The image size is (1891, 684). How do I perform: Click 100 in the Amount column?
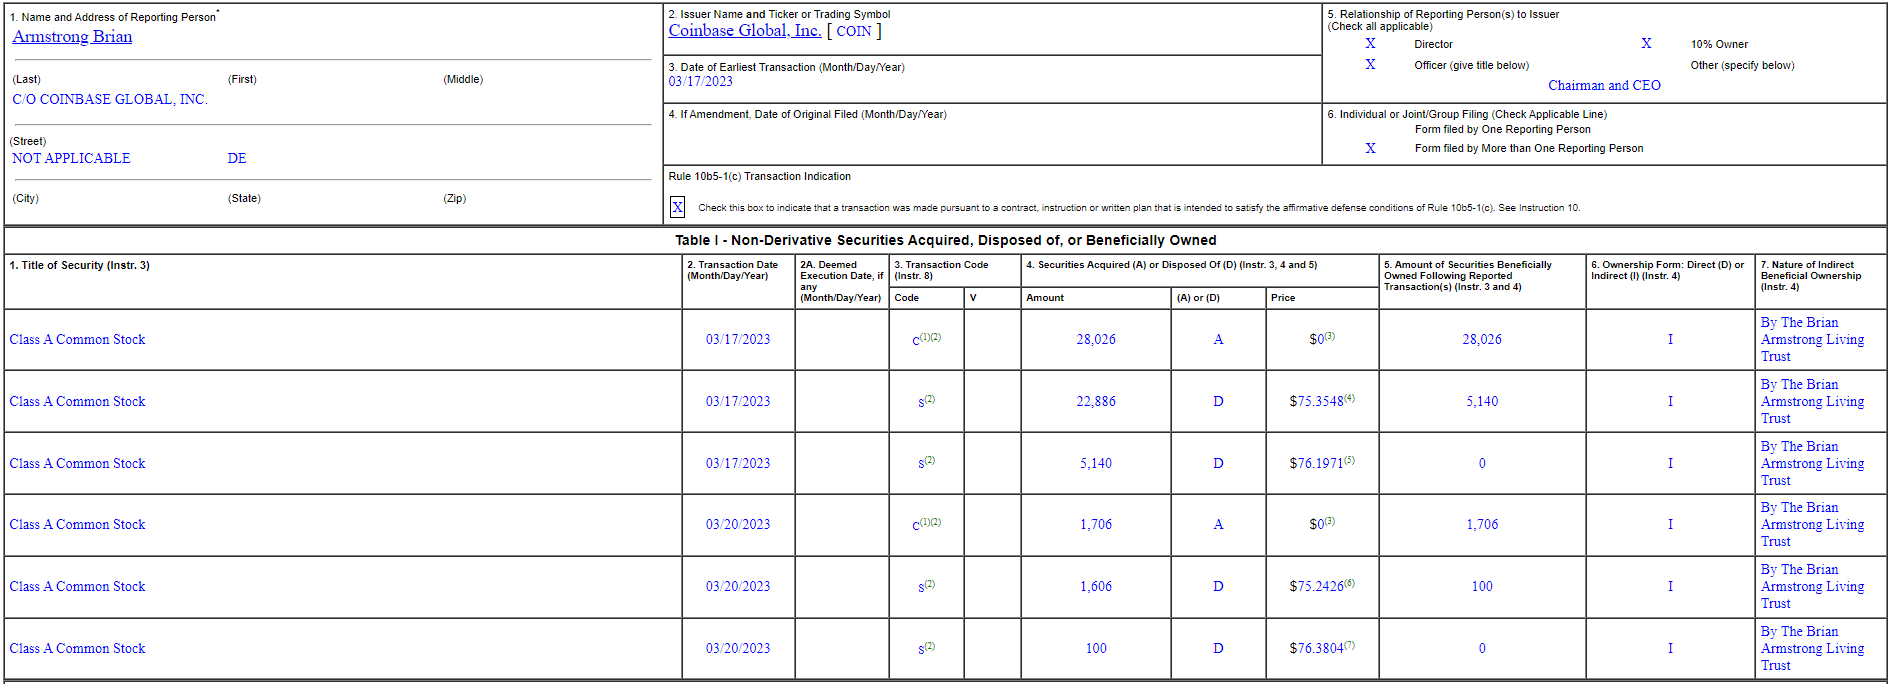point(1096,648)
